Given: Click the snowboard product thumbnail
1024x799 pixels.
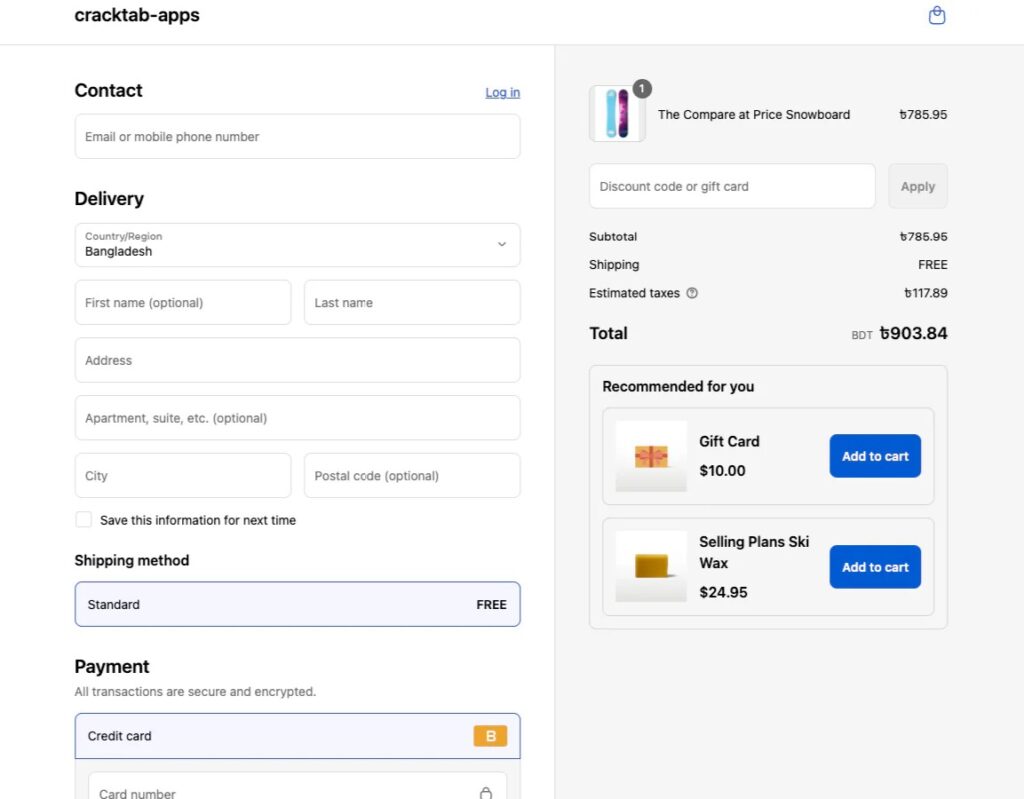Looking at the screenshot, I should pos(617,114).
